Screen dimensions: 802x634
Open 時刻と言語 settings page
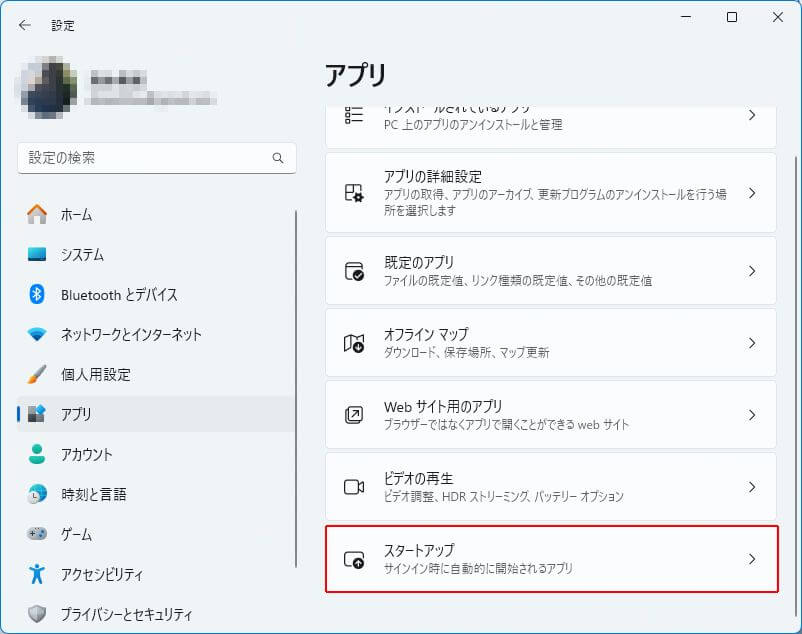click(x=93, y=494)
